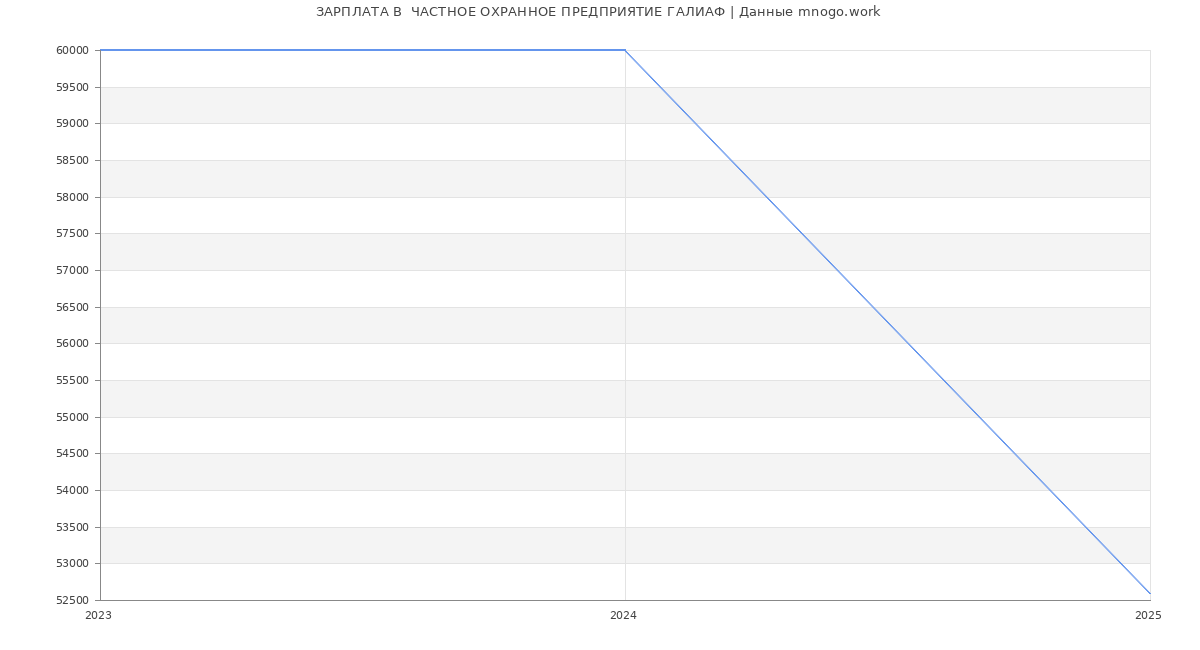Click the 52500 y-axis label
The width and height of the screenshot is (1200, 650).
click(x=73, y=601)
